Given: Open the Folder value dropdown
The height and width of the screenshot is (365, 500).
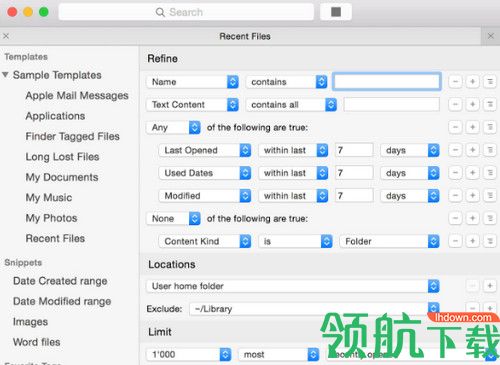Looking at the screenshot, I should click(x=389, y=241).
